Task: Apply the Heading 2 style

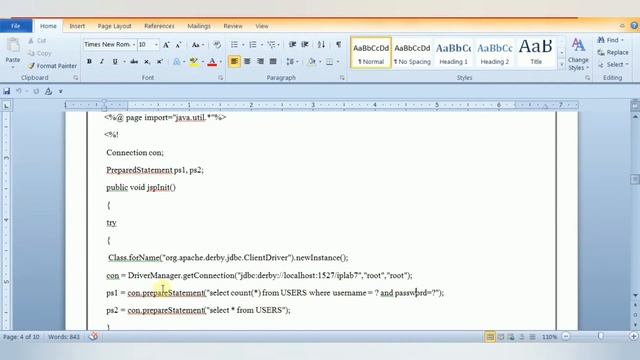Action: pyautogui.click(x=495, y=53)
